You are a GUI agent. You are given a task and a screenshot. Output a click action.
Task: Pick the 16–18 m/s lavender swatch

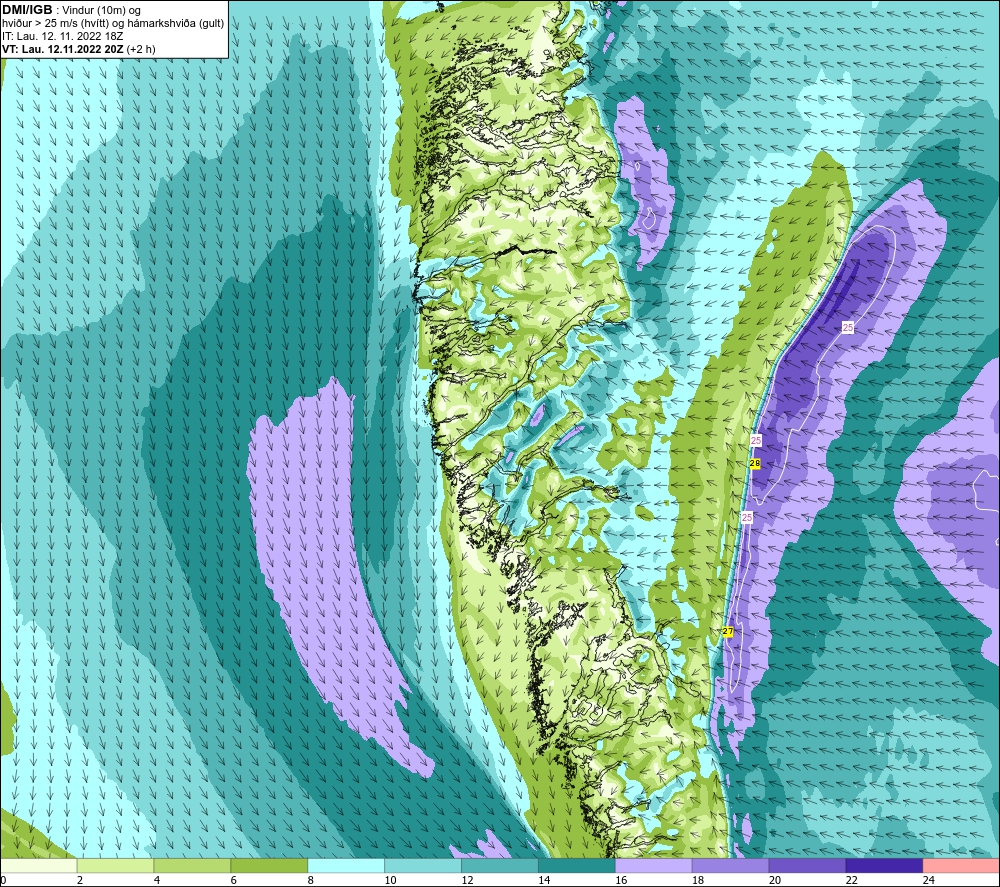coord(654,865)
